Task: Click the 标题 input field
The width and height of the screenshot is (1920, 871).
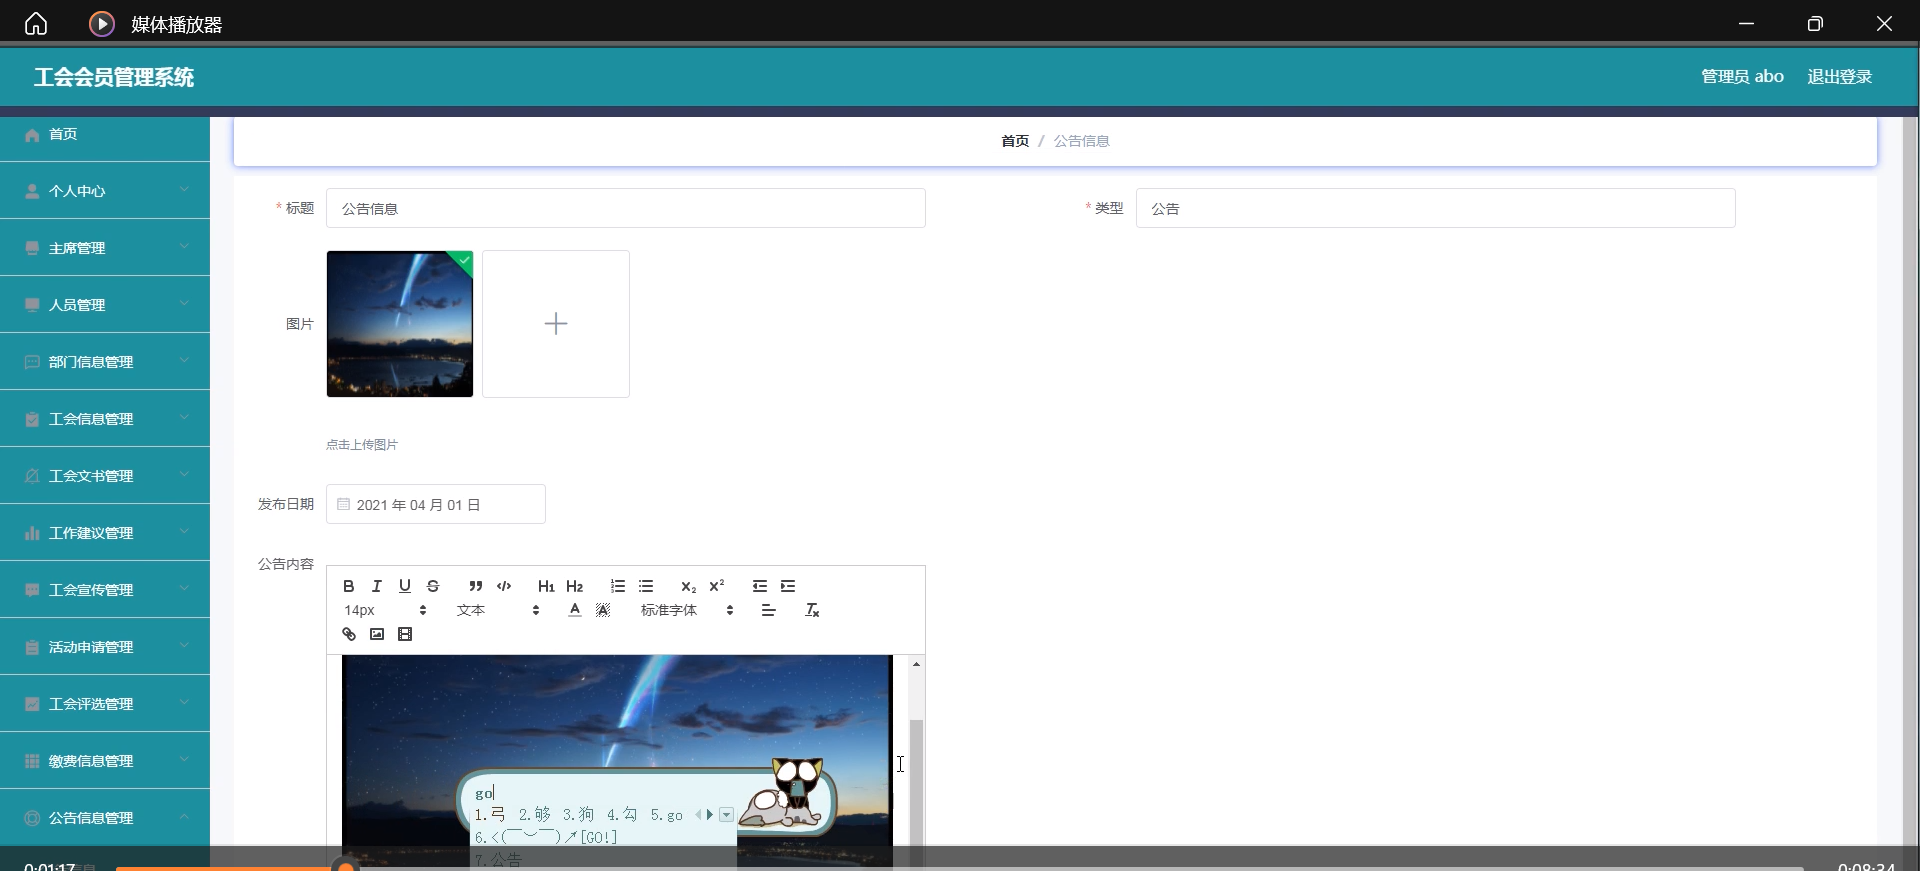Action: pyautogui.click(x=626, y=208)
